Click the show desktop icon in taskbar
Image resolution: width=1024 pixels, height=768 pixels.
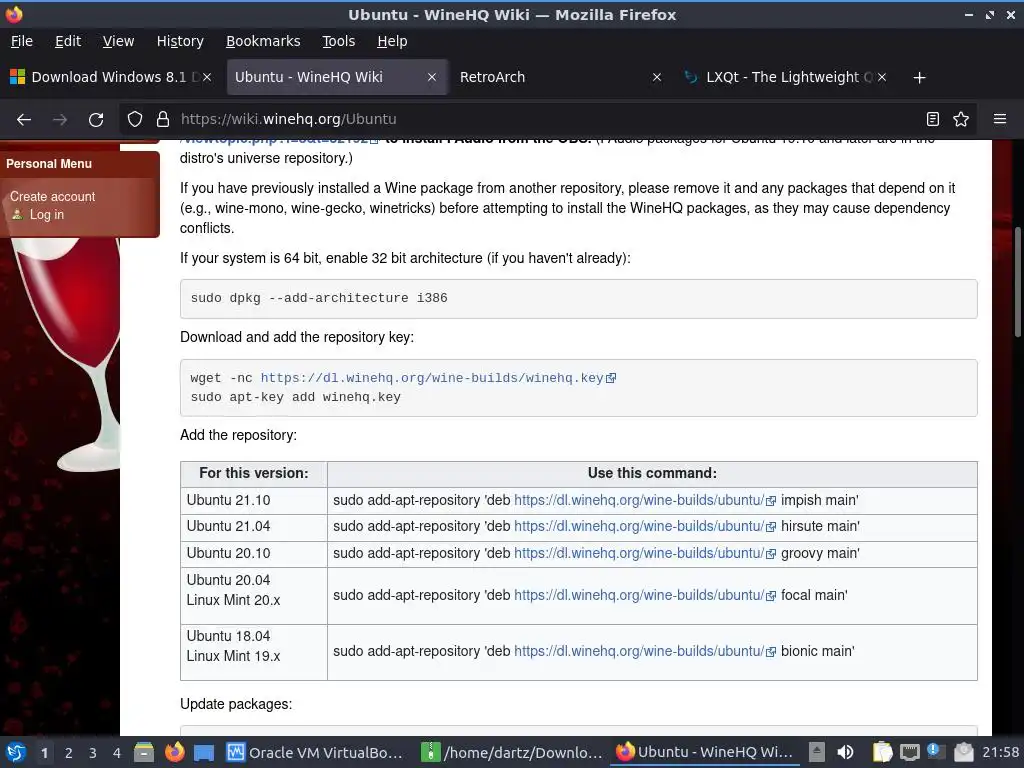204,752
